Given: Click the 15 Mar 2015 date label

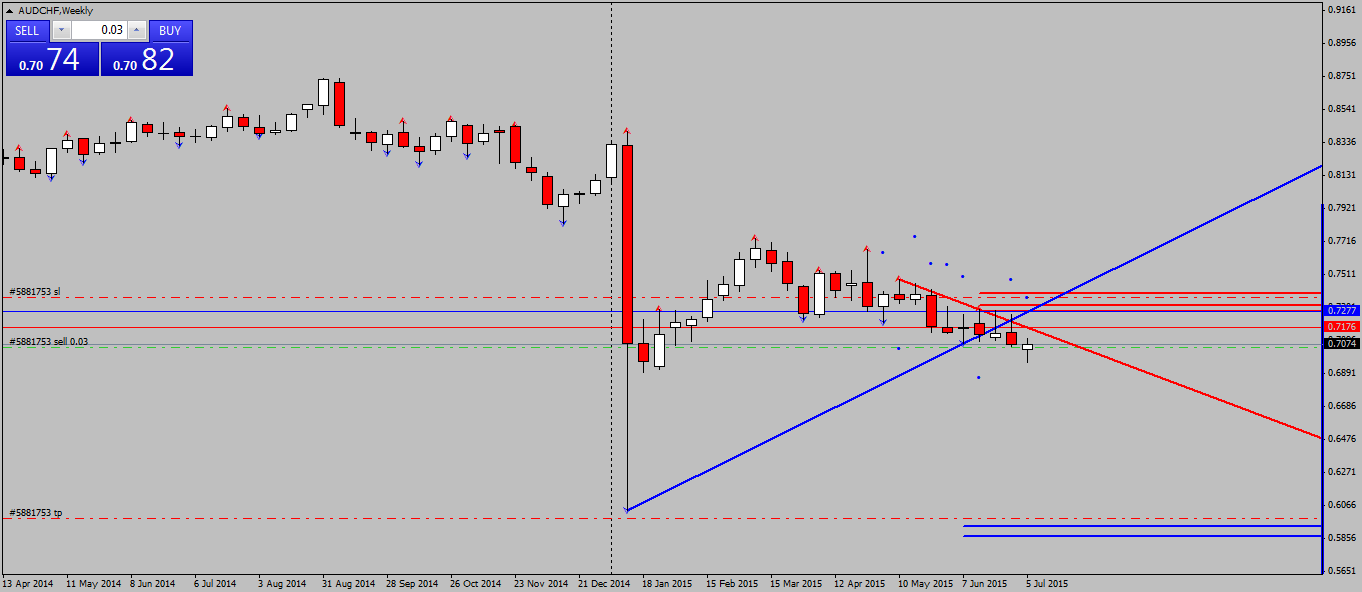Looking at the screenshot, I should click(796, 584).
